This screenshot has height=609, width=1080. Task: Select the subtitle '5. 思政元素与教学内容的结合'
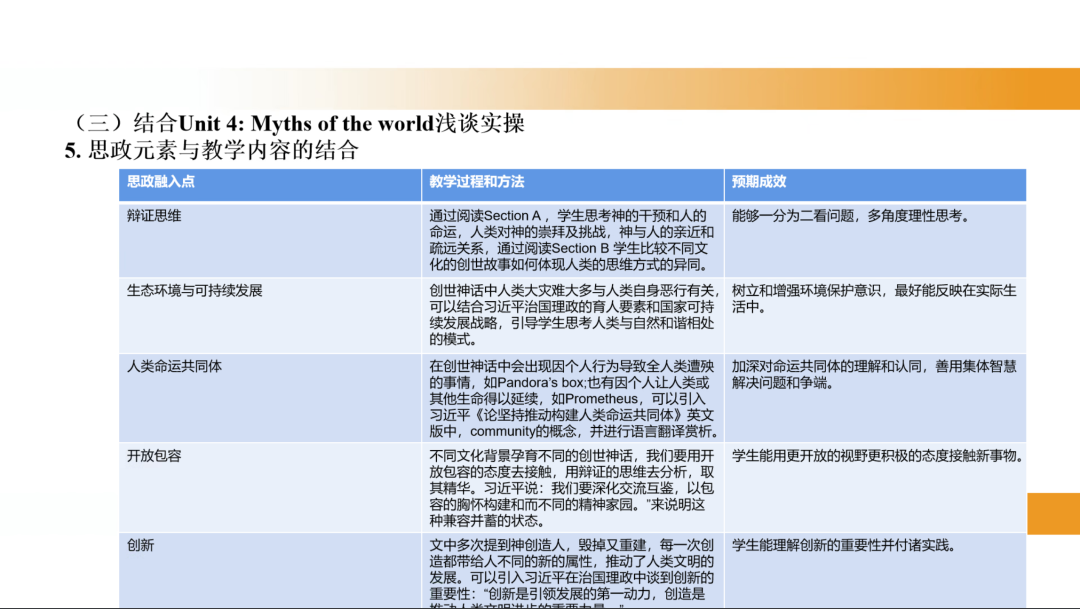(211, 151)
